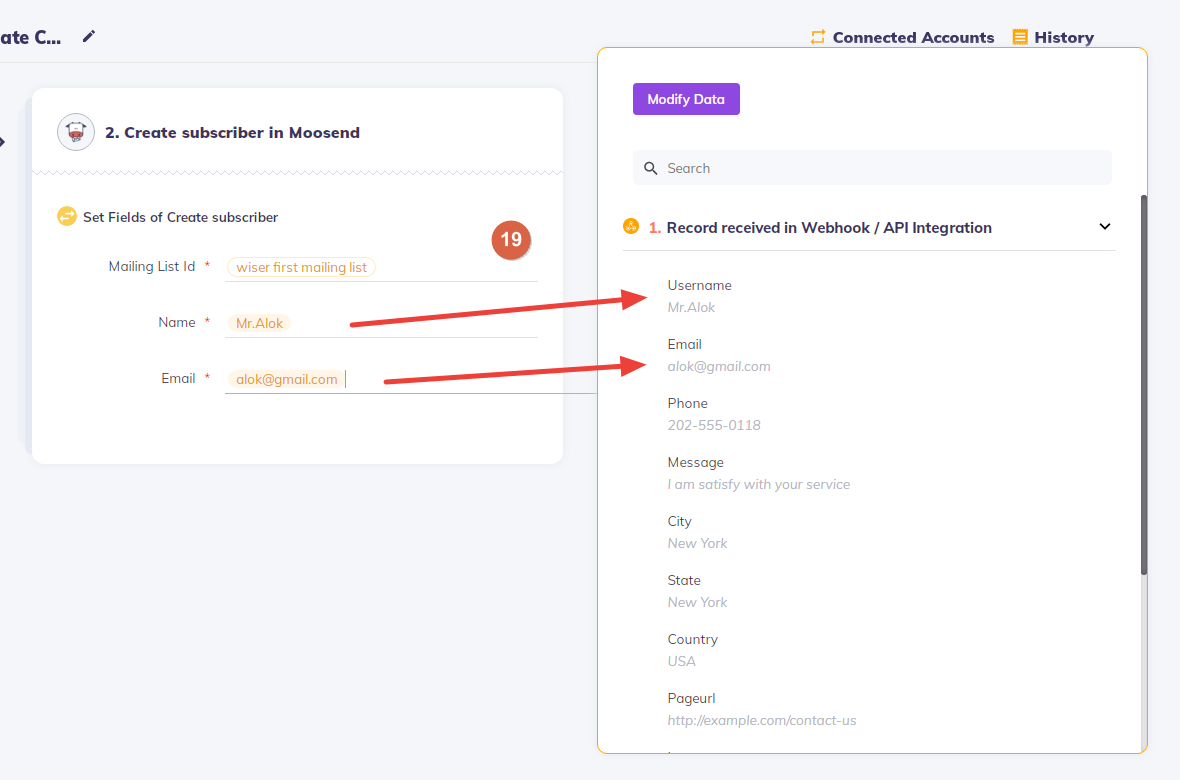The width and height of the screenshot is (1180, 780).
Task: Collapse the Record received in Webhook section
Action: tap(1105, 227)
